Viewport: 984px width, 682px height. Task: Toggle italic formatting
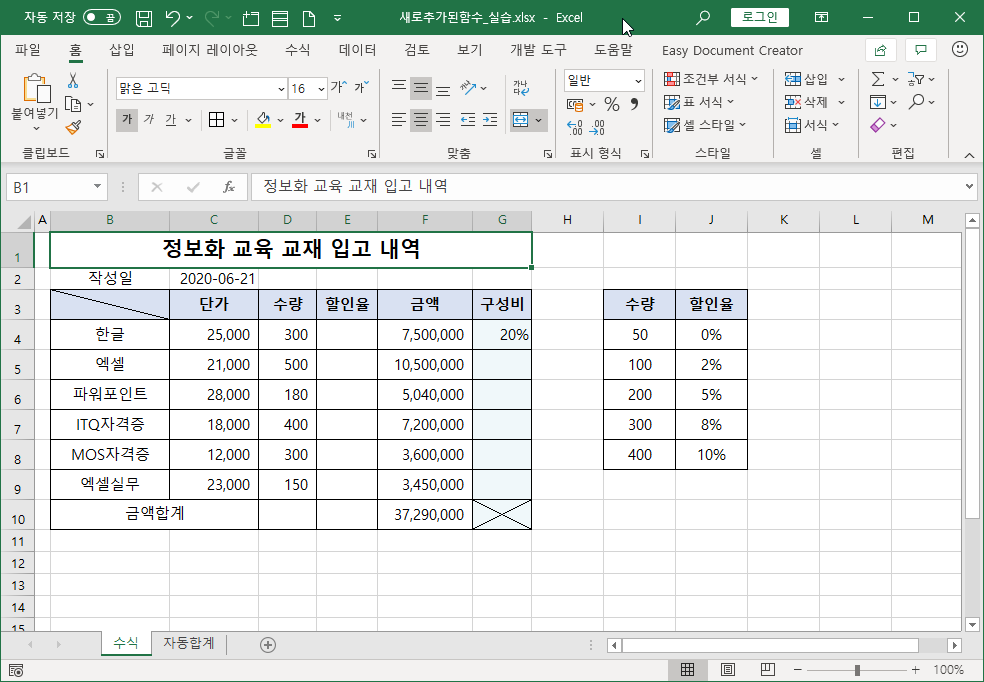[149, 119]
